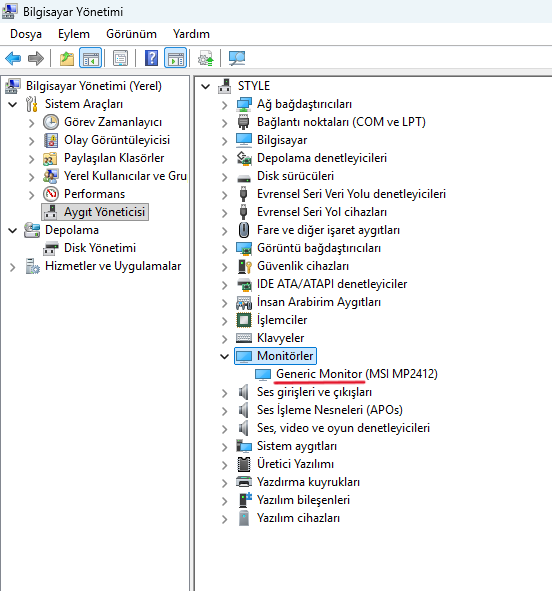Image resolution: width=552 pixels, height=591 pixels.
Task: Select Paylaşılan Klasörler folder icon
Action: pos(50,158)
